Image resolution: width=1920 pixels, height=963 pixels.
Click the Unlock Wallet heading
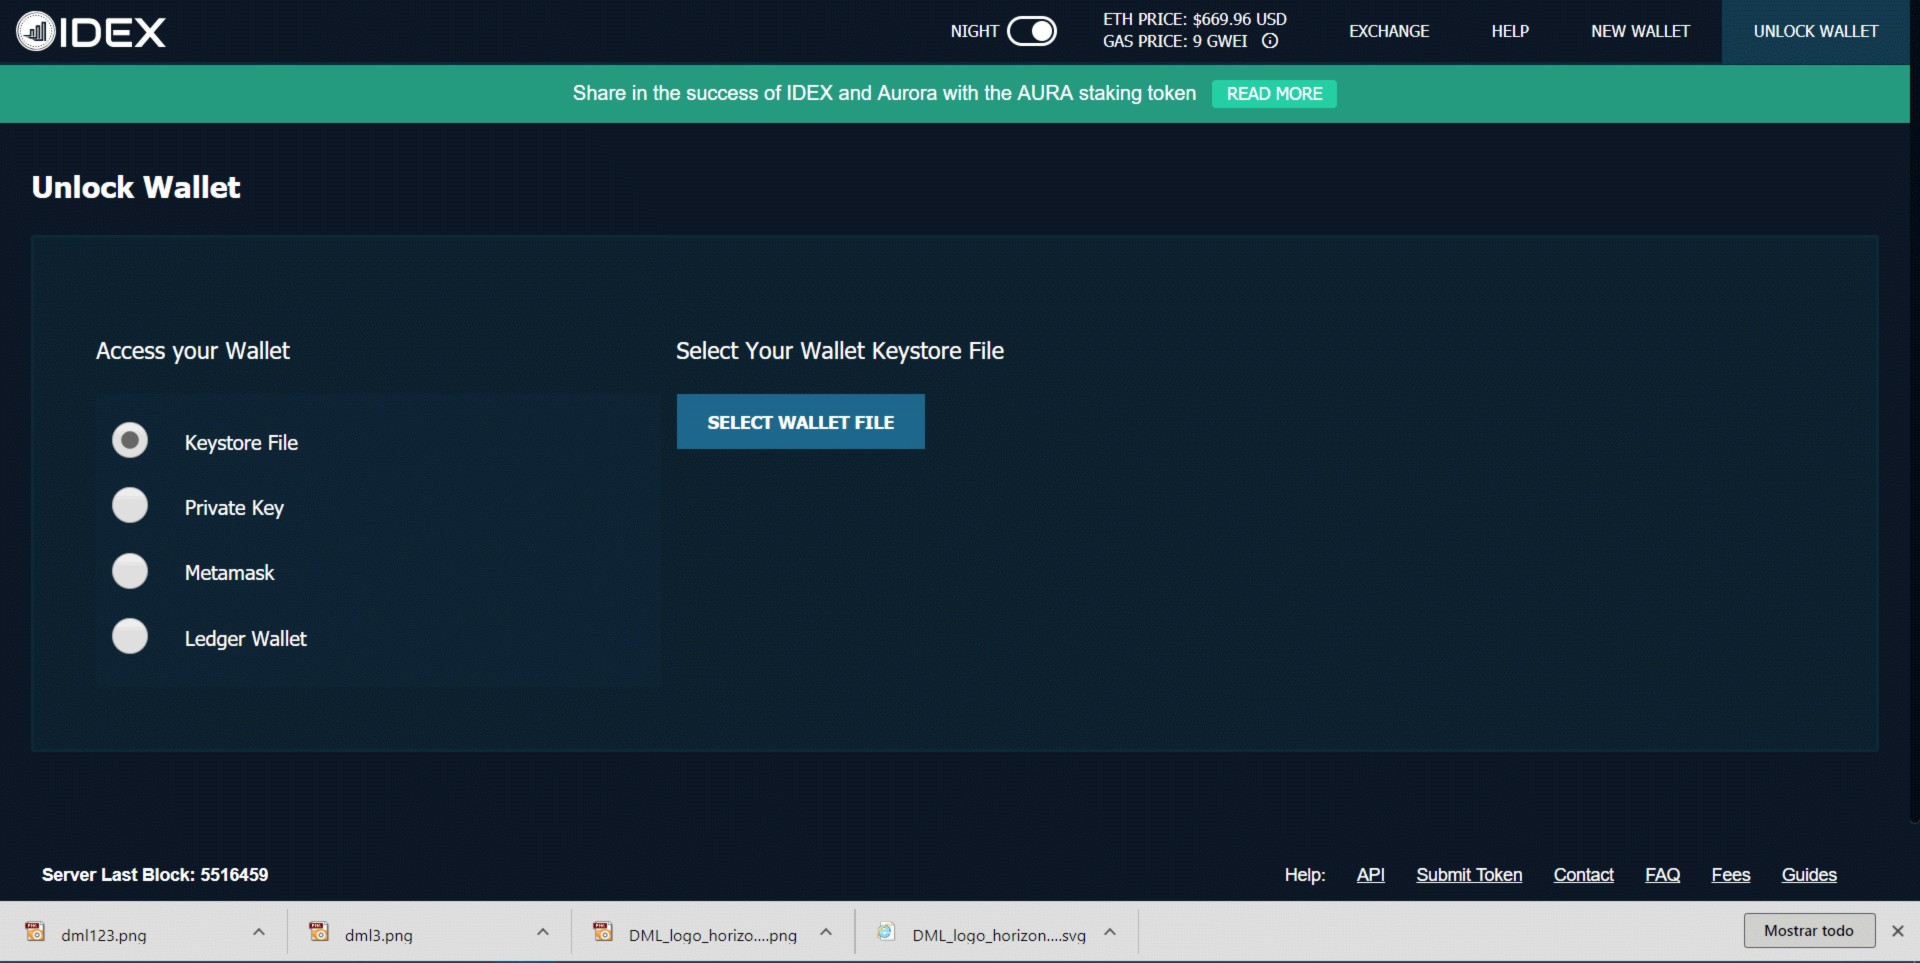pos(136,187)
